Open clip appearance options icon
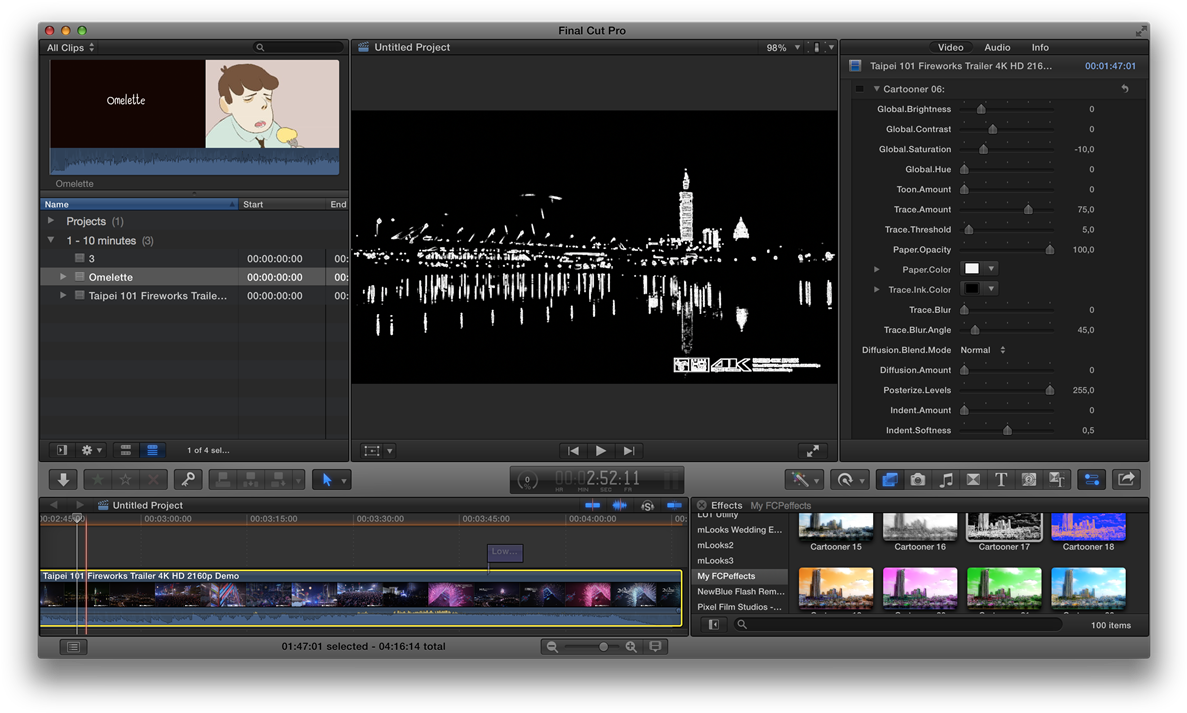 tap(656, 646)
